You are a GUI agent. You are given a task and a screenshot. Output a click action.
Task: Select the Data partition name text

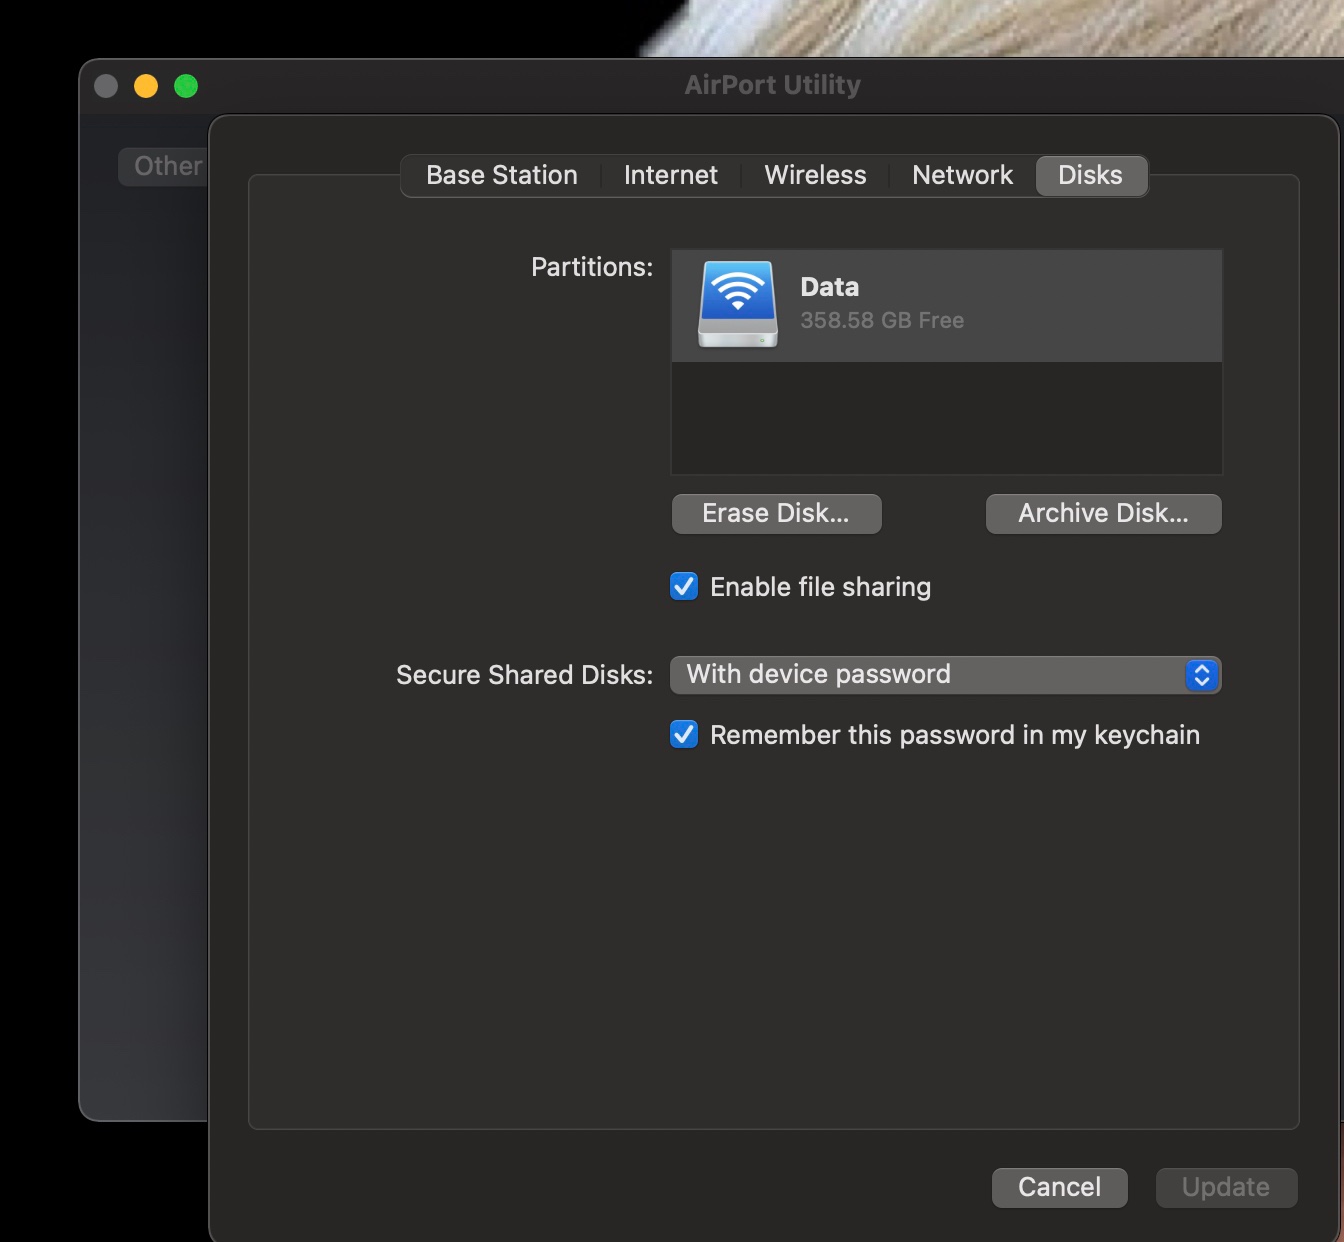click(830, 287)
